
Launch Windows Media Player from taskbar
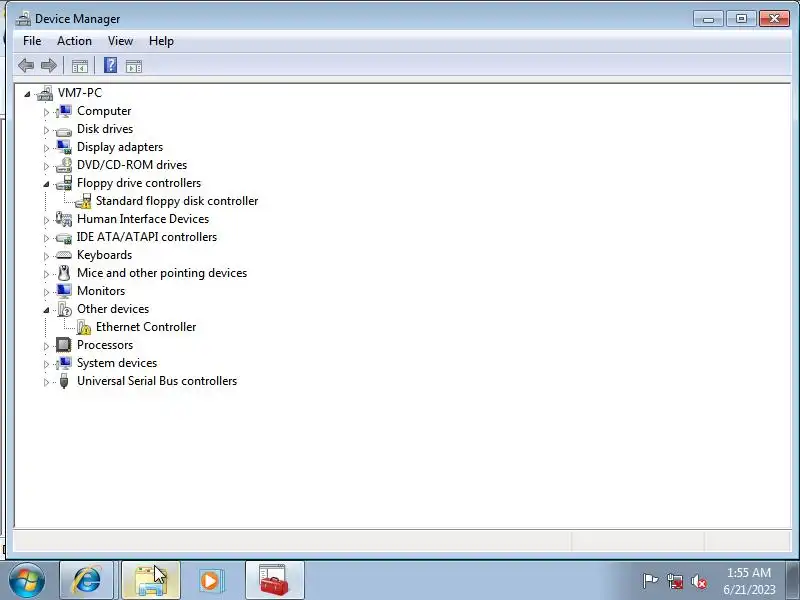coord(210,580)
